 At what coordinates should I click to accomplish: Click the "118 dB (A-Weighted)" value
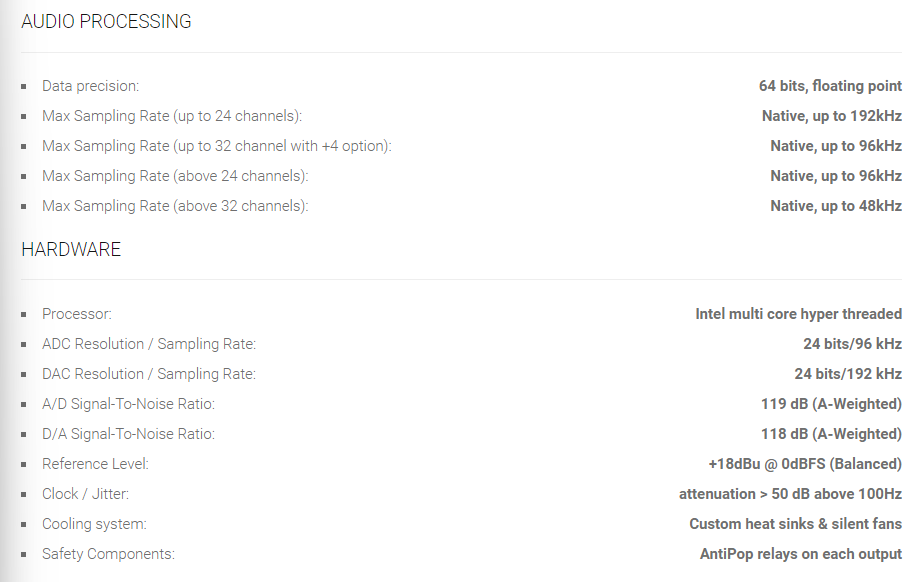coord(831,434)
